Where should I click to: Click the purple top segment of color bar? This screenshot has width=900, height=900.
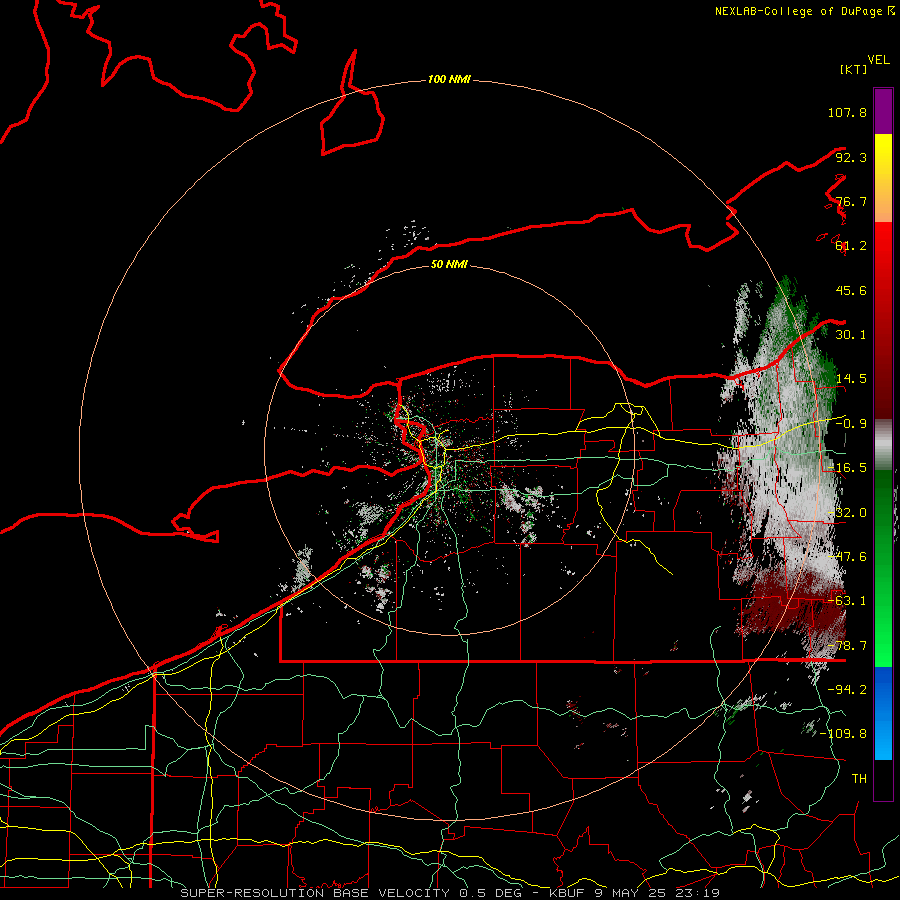(x=883, y=111)
